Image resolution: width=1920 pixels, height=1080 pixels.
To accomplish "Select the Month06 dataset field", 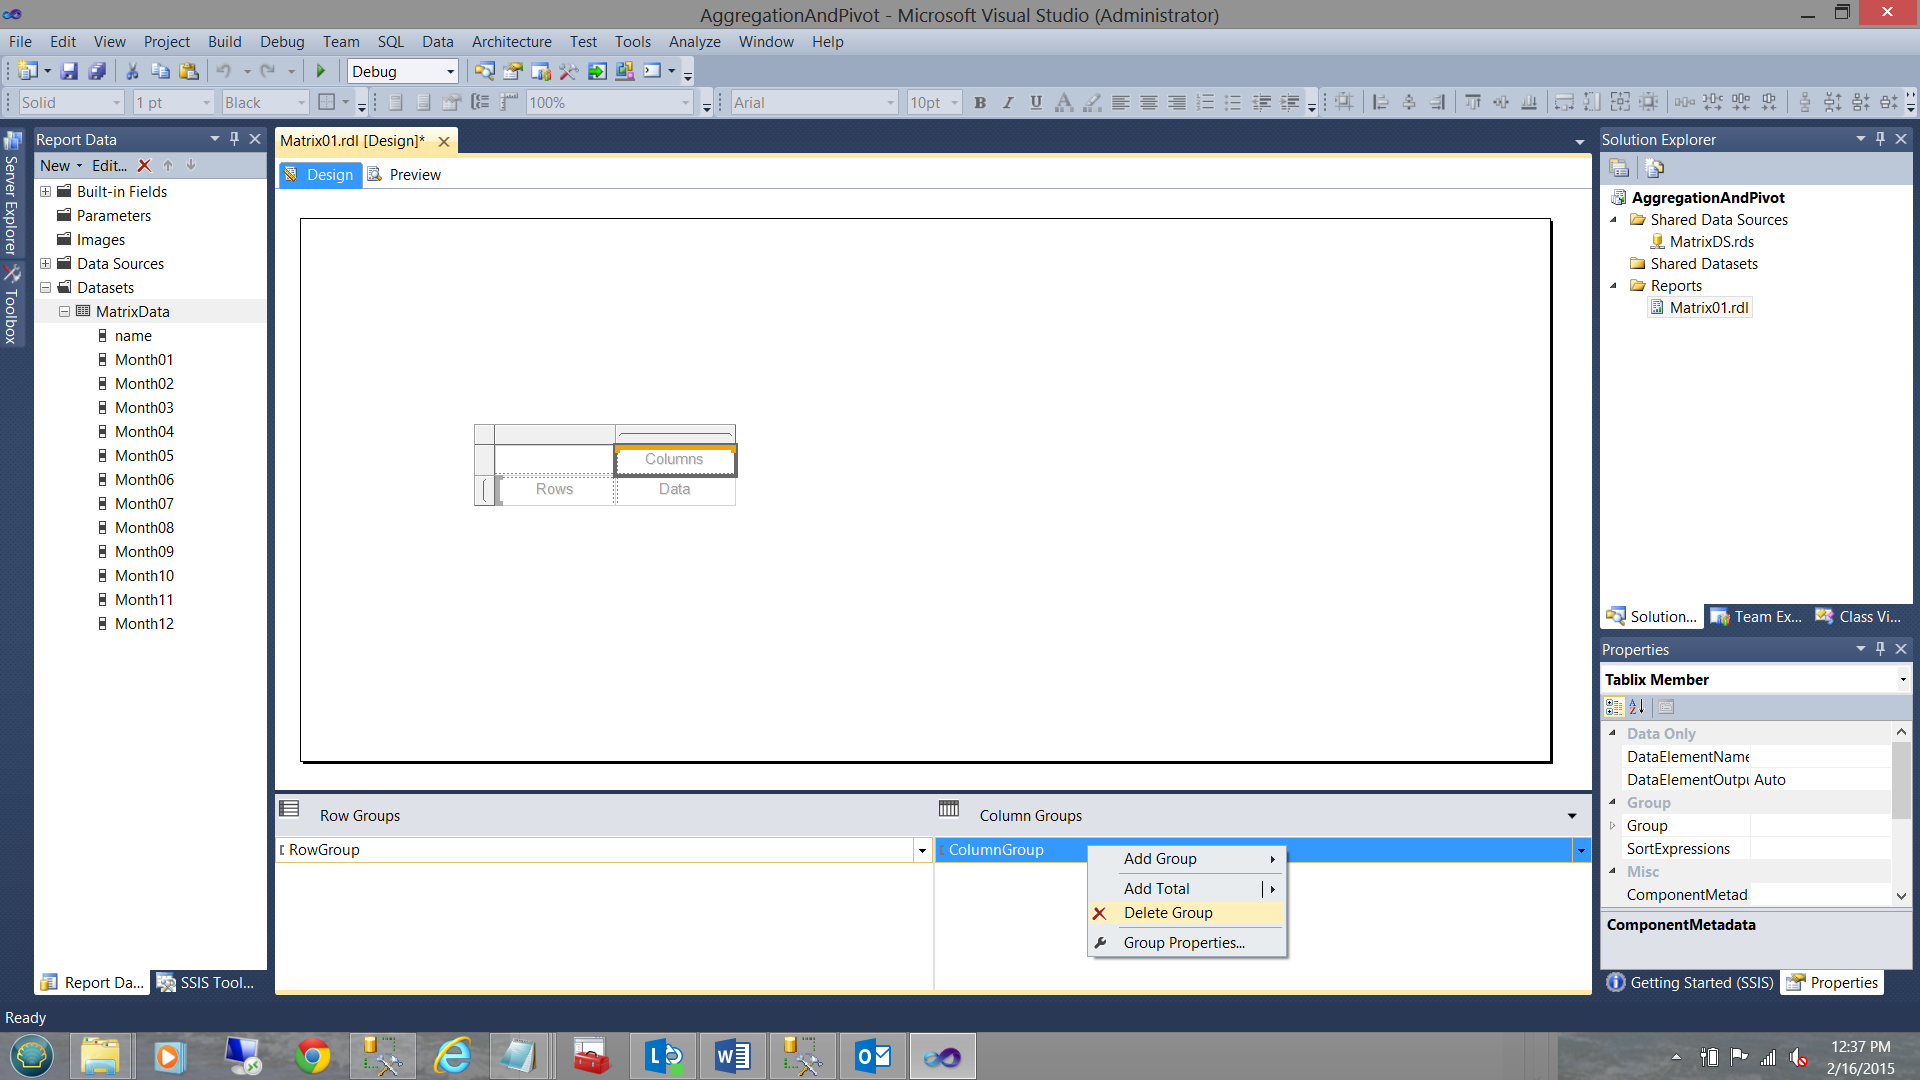I will click(144, 480).
